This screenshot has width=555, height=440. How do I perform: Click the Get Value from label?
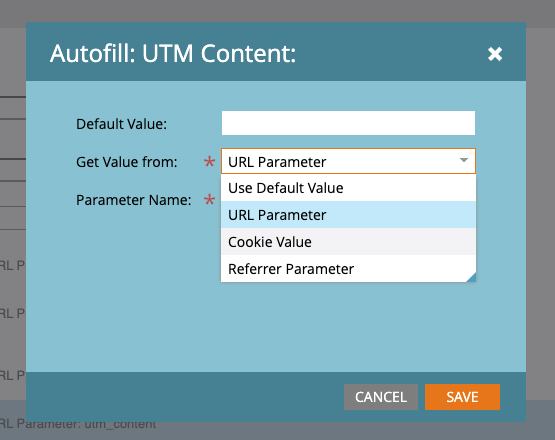[127, 162]
